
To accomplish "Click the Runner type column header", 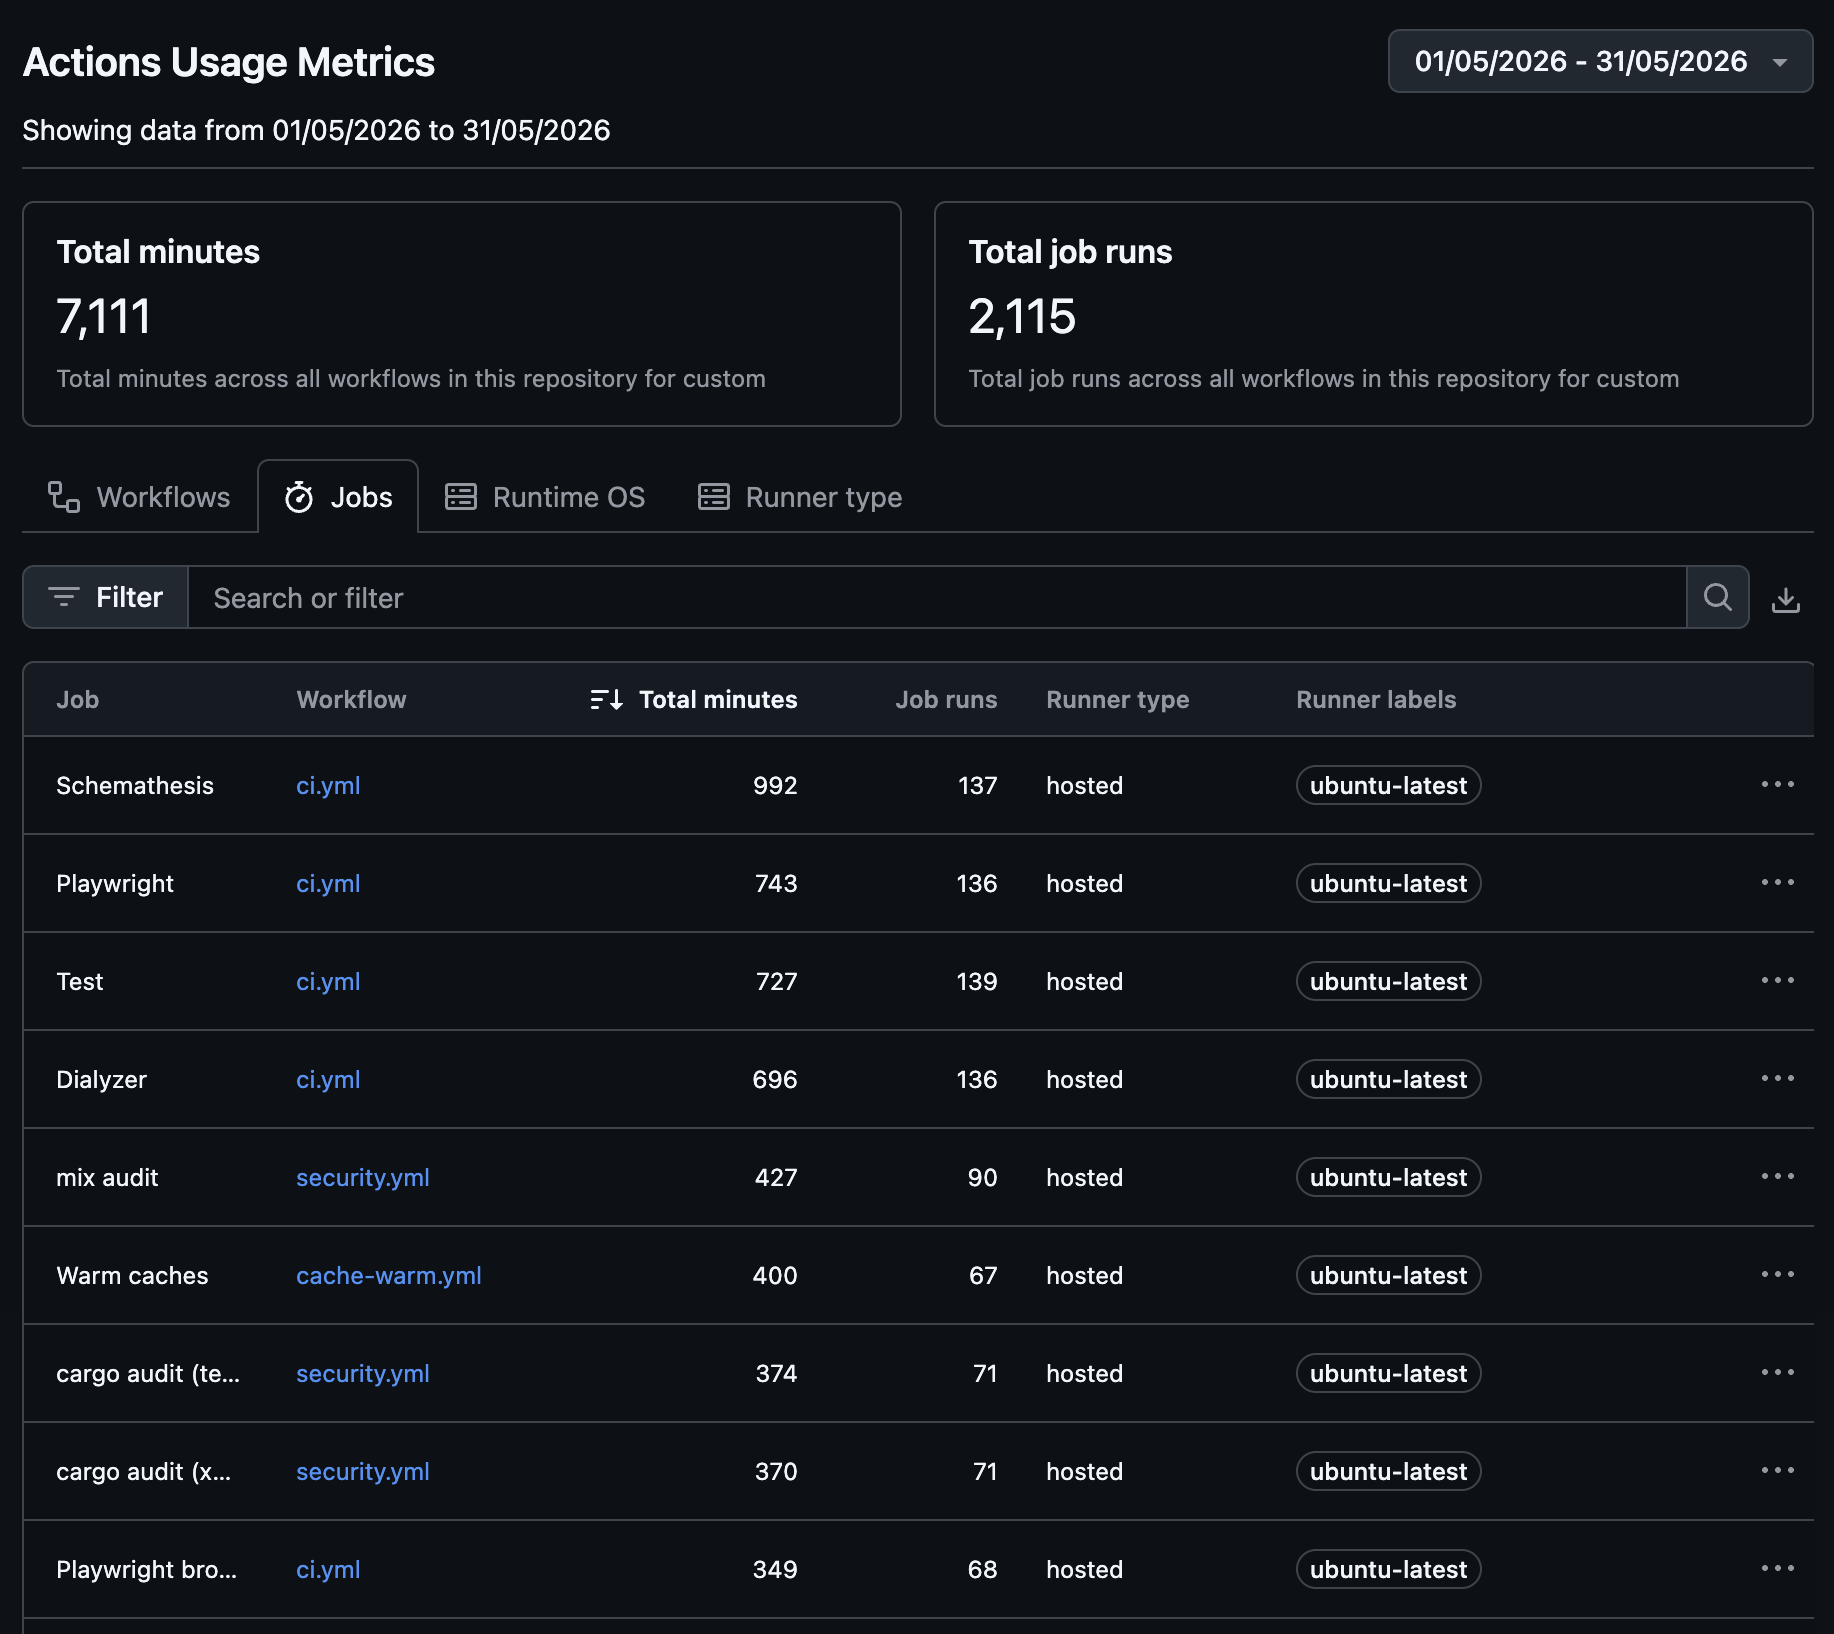I will click(x=1117, y=699).
